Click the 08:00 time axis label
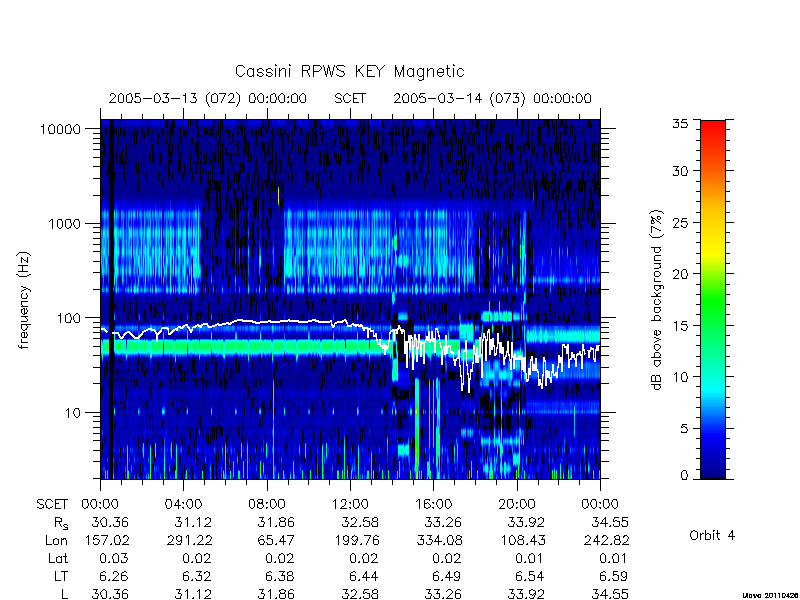 pyautogui.click(x=266, y=505)
